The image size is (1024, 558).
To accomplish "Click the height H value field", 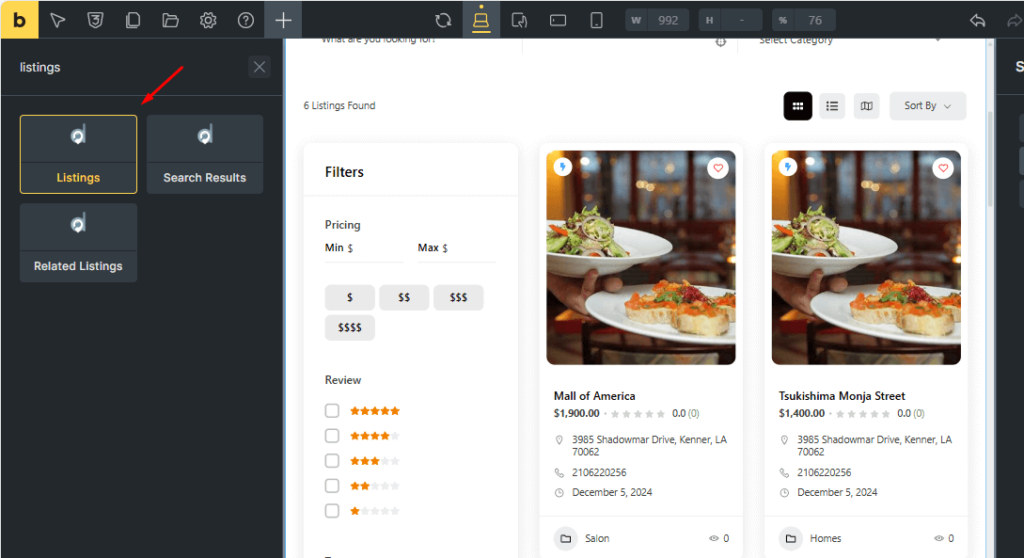I will point(743,20).
